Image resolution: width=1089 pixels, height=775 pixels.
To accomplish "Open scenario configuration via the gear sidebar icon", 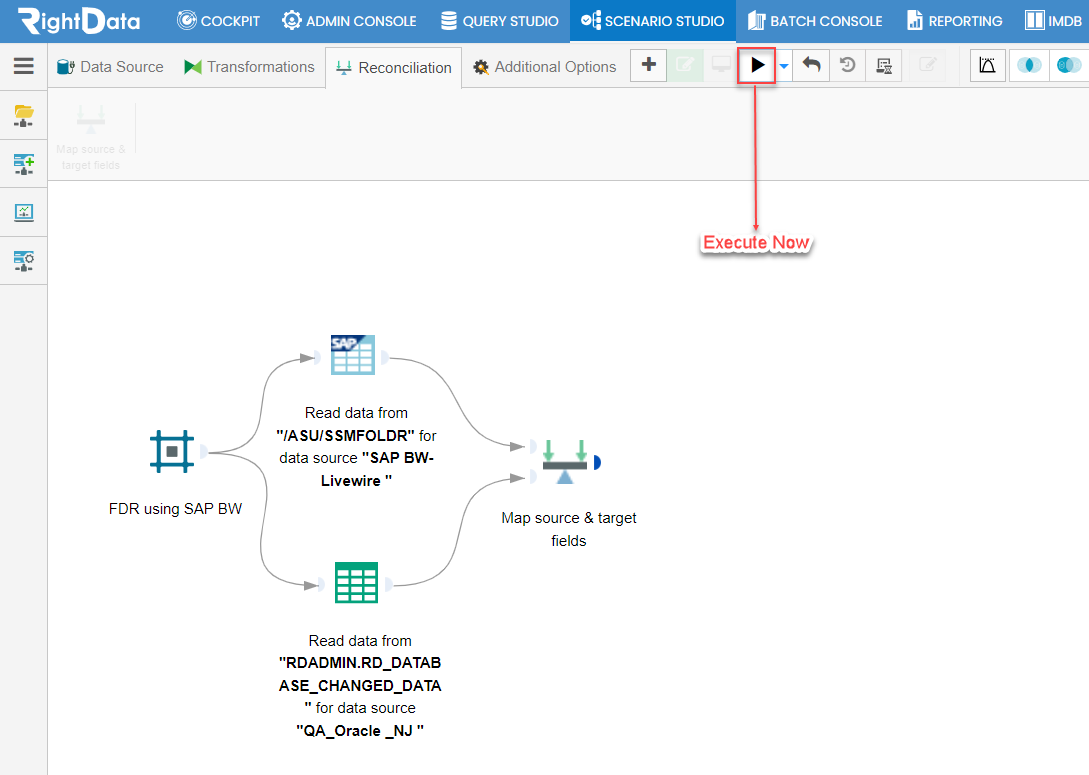I will 22,260.
